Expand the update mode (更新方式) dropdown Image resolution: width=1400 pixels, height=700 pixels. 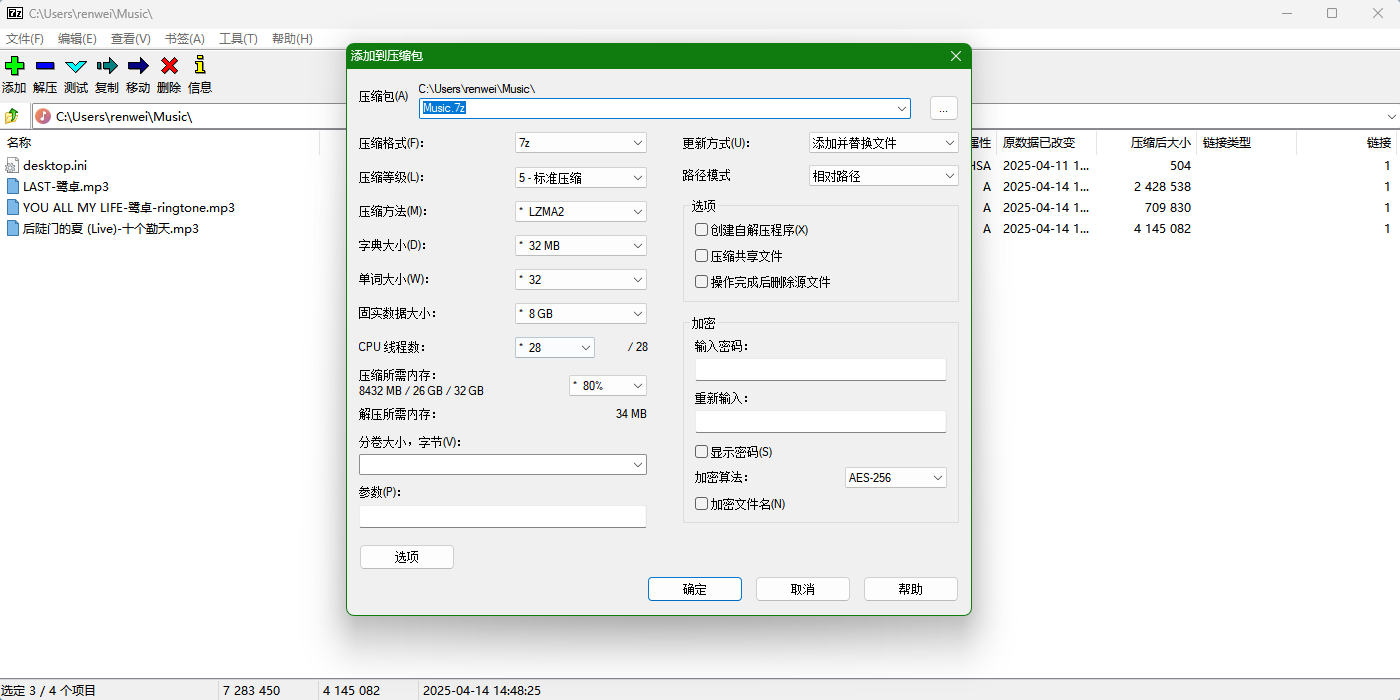[883, 143]
